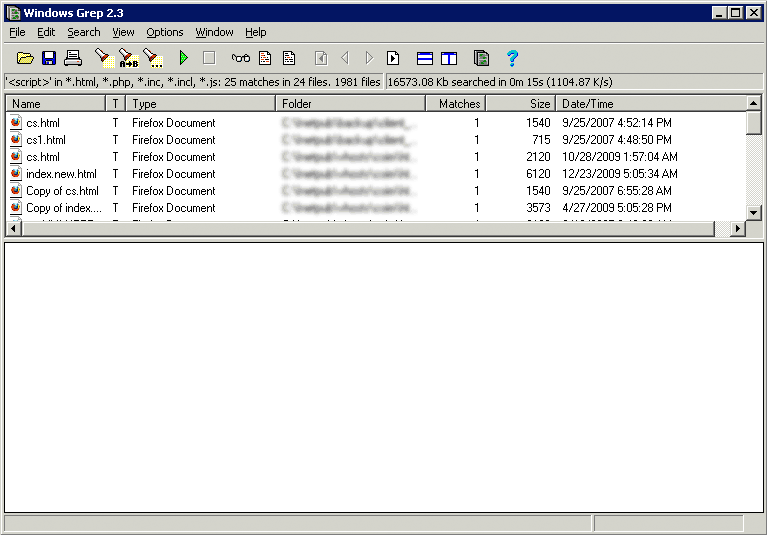Open the Window menu
The height and width of the screenshot is (535, 767).
pos(214,32)
